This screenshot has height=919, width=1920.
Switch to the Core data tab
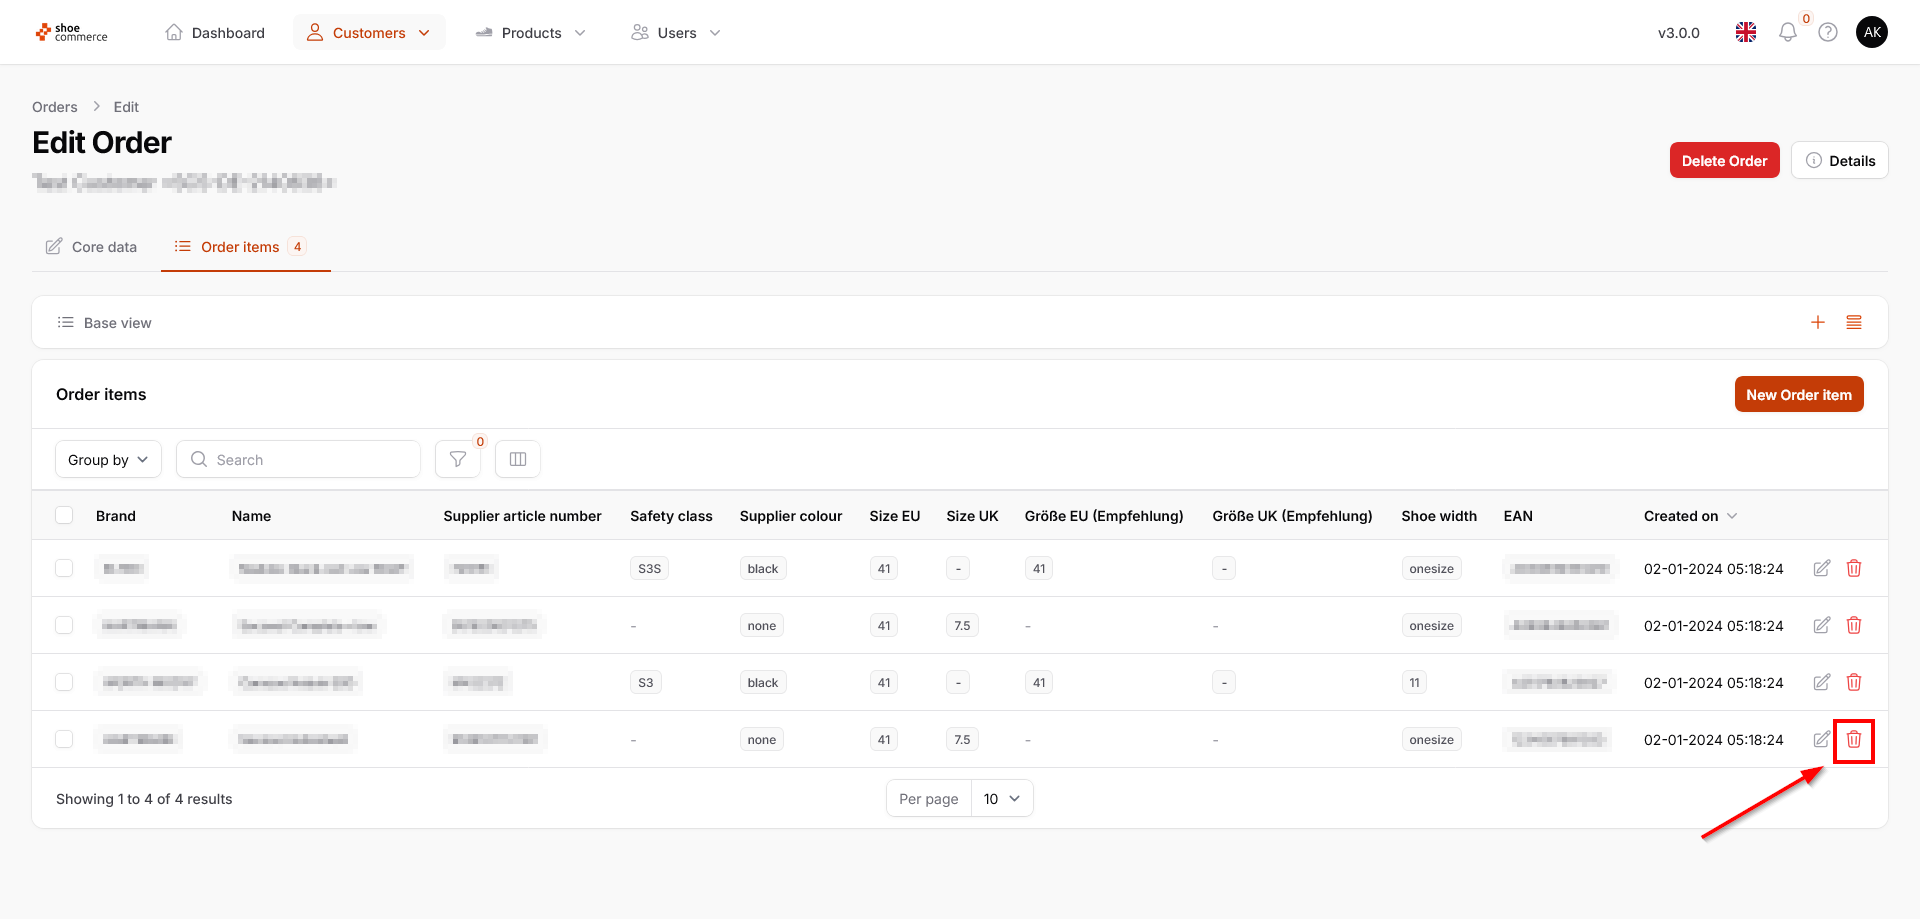(x=92, y=247)
